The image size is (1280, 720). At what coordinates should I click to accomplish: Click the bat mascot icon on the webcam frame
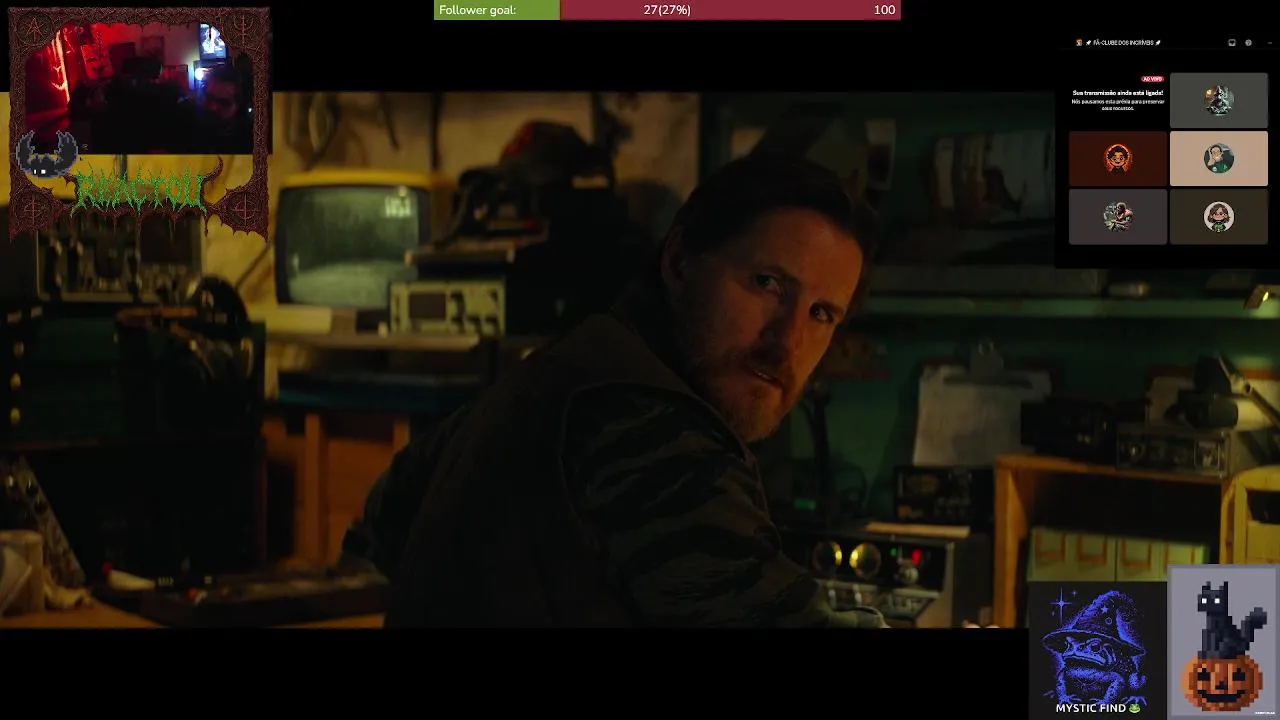(x=46, y=154)
